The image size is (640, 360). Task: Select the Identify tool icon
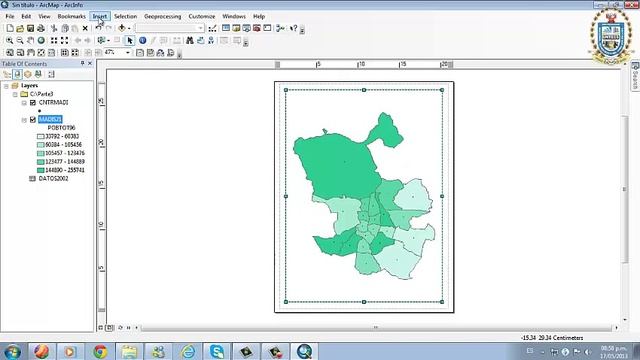(x=142, y=40)
